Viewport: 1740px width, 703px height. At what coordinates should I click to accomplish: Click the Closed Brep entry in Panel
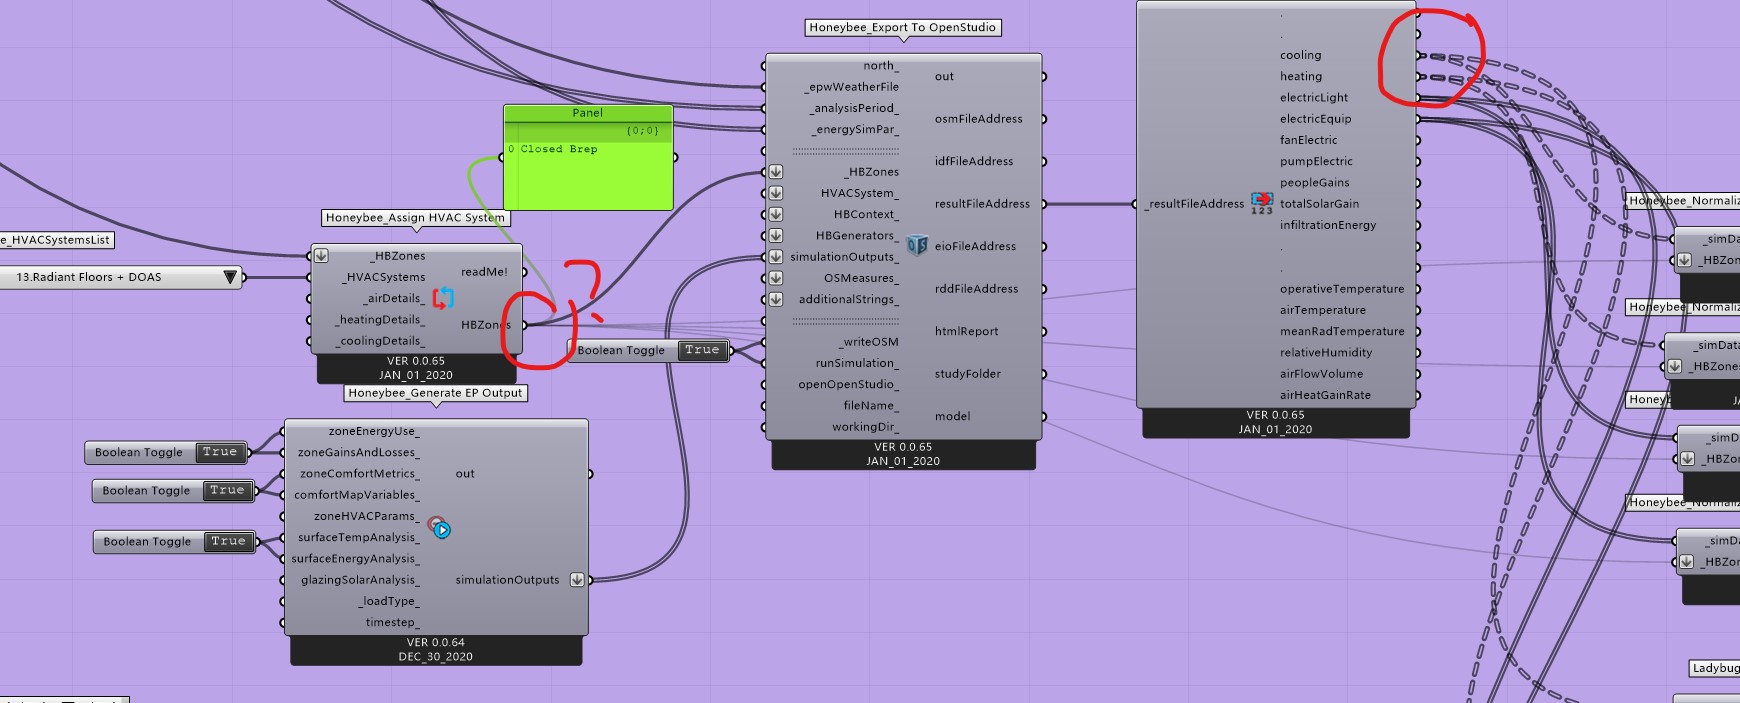pyautogui.click(x=558, y=149)
